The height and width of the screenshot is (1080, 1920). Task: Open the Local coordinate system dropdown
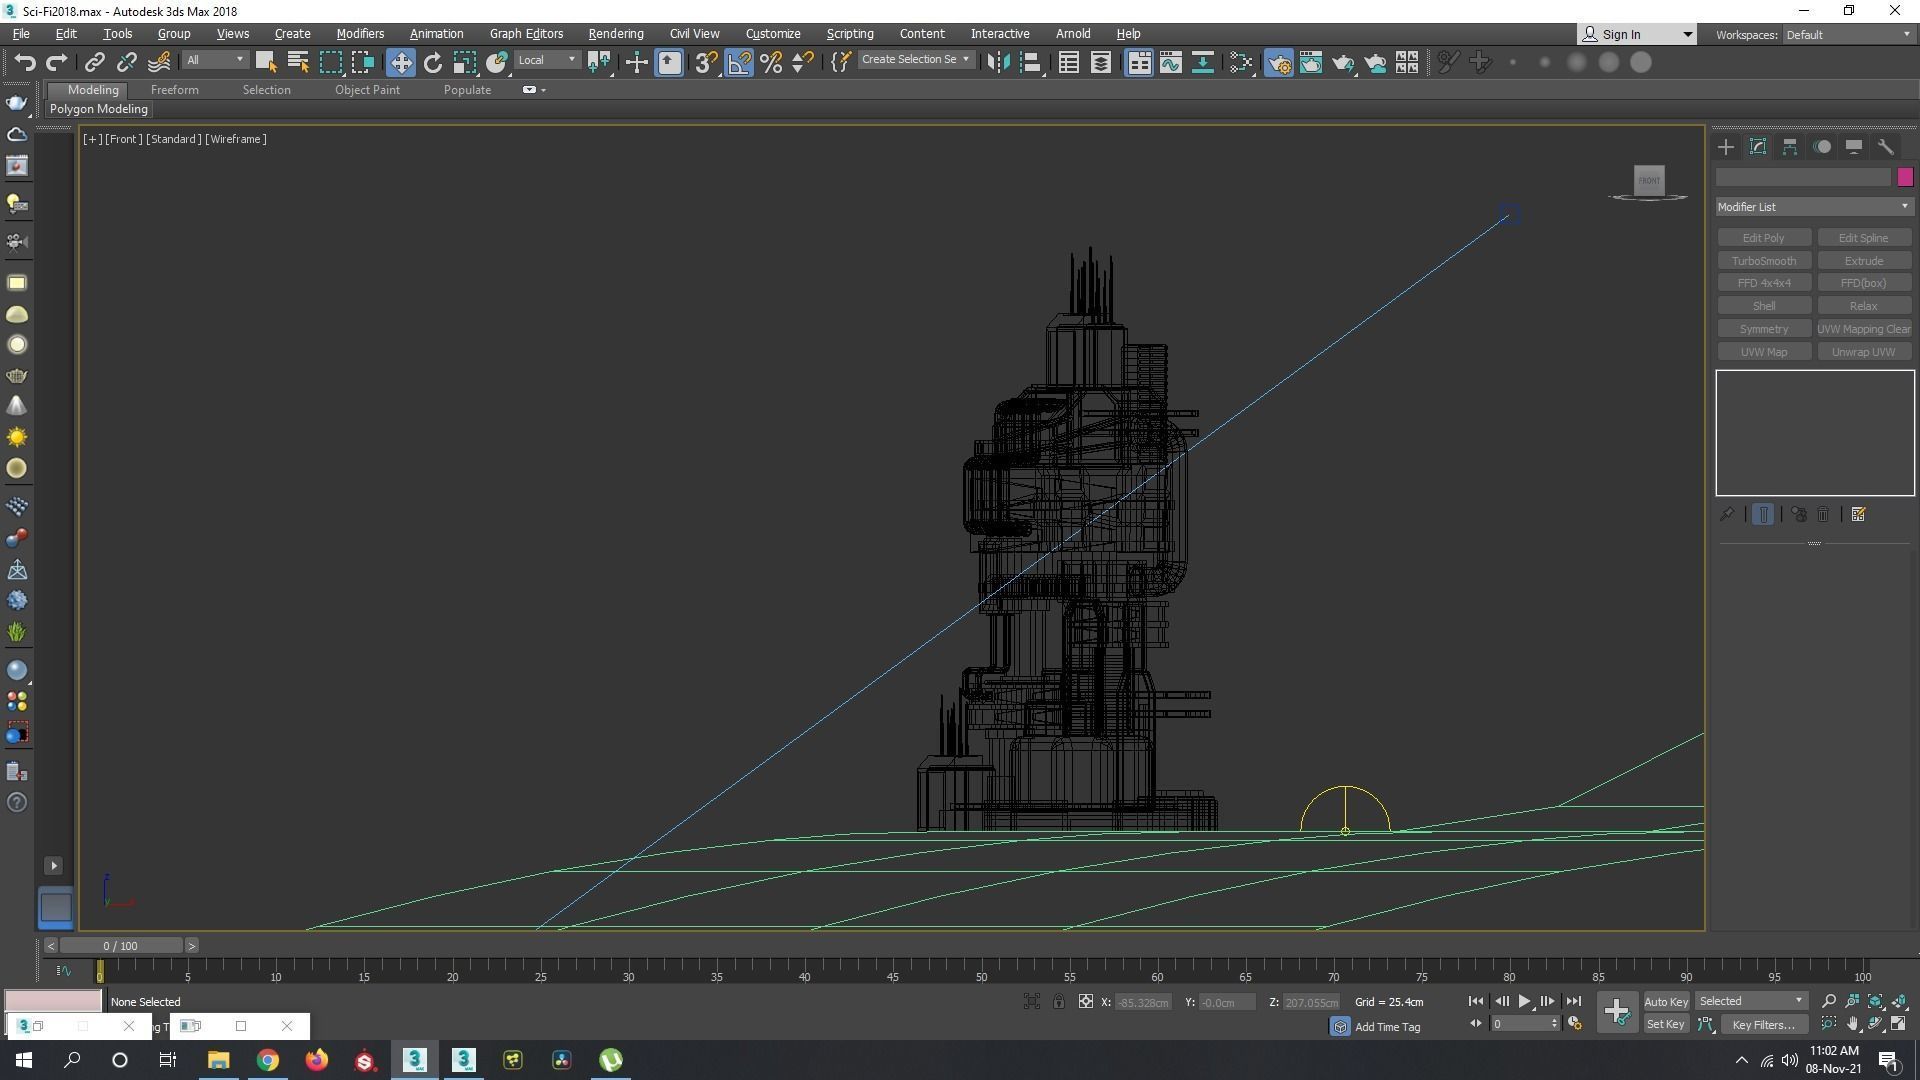pyautogui.click(x=547, y=60)
